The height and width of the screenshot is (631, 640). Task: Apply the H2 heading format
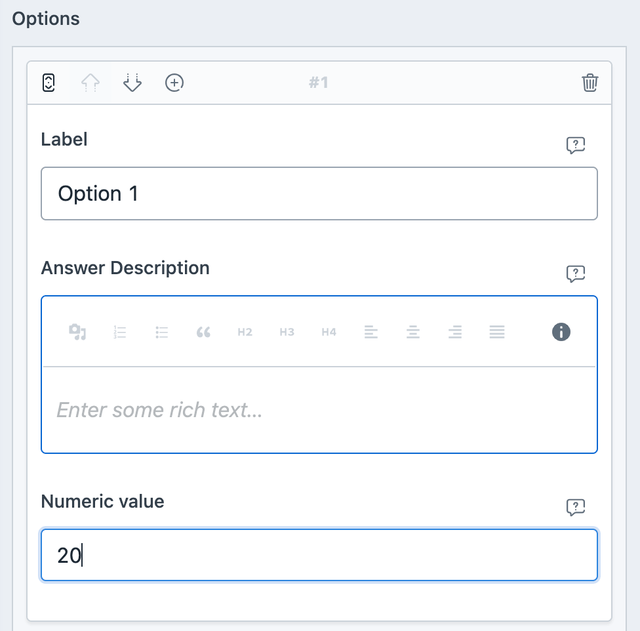pos(245,332)
